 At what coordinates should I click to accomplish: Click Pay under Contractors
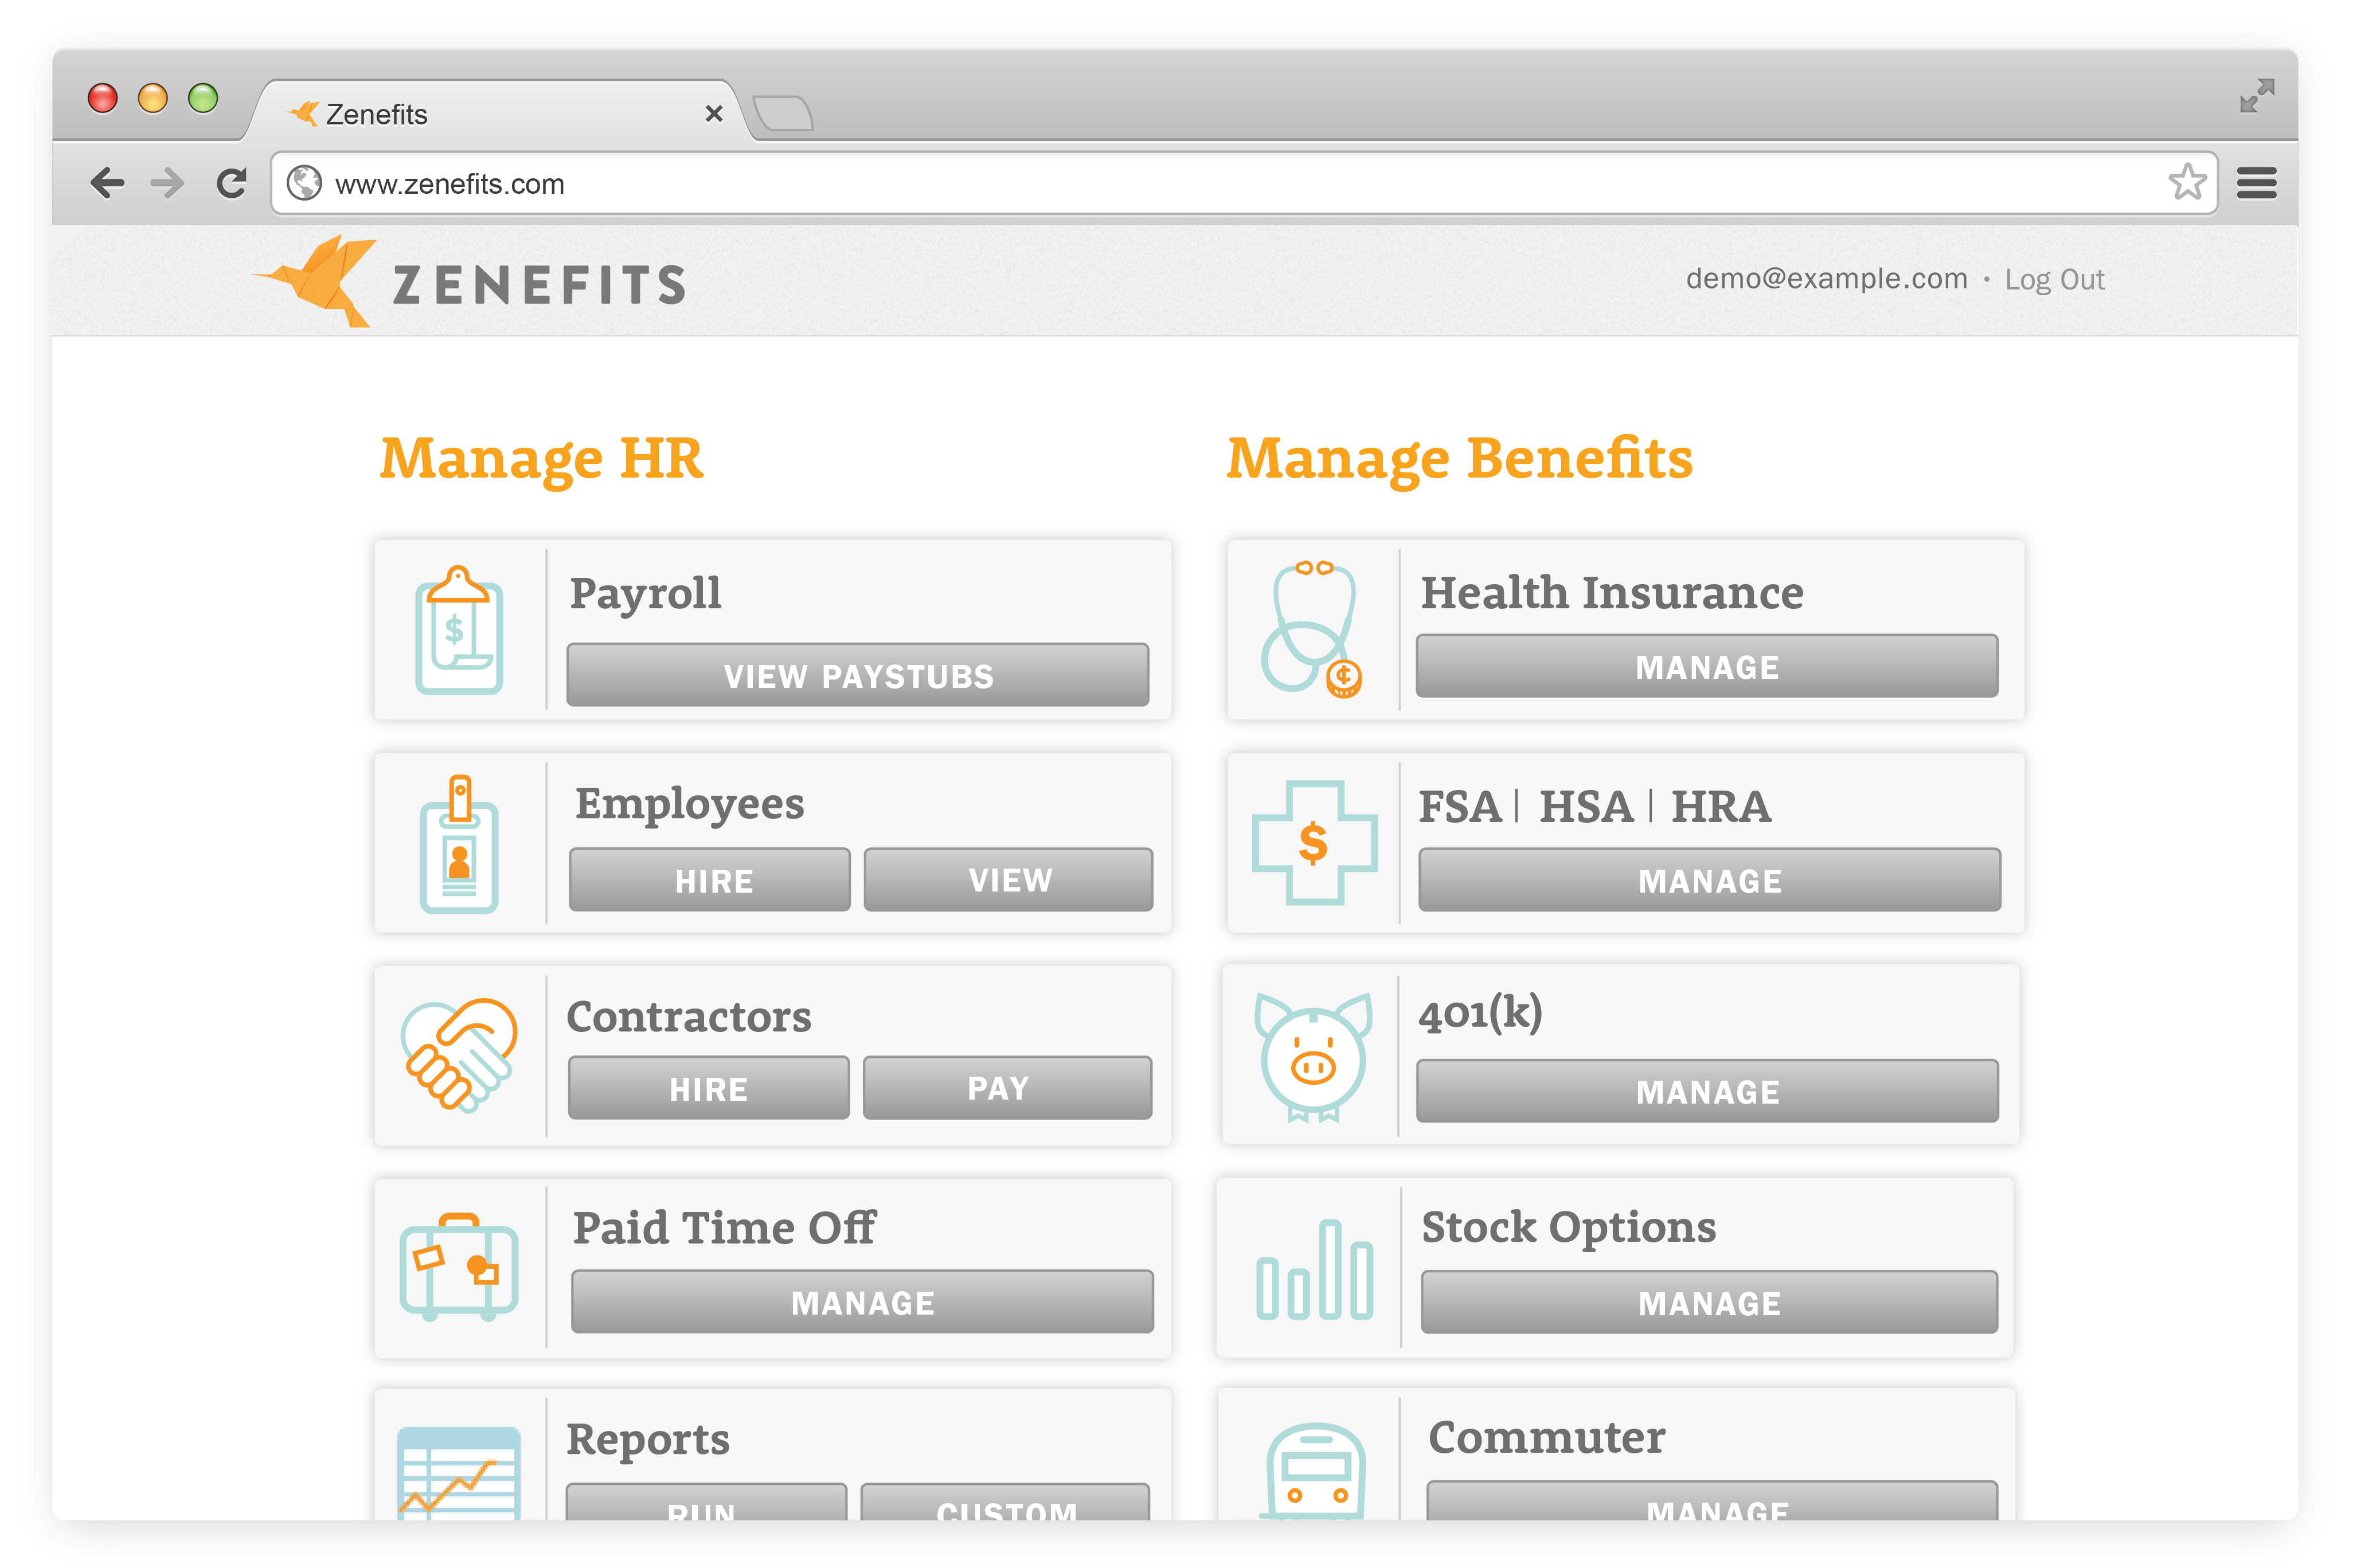(x=1007, y=1087)
